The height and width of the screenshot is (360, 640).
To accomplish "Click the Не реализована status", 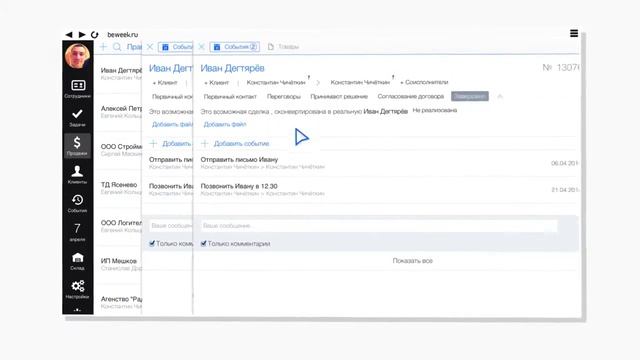I will coord(435,110).
